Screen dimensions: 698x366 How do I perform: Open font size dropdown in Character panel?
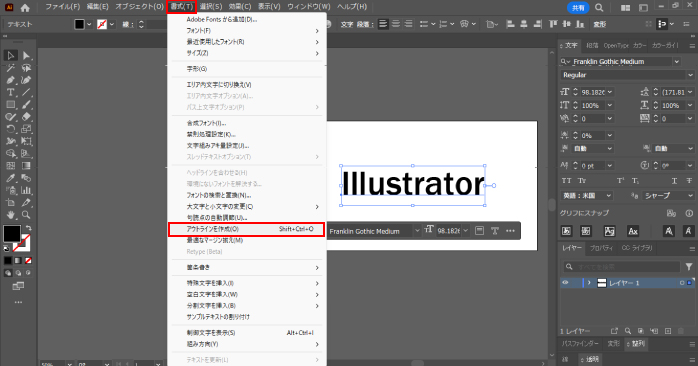pos(610,92)
